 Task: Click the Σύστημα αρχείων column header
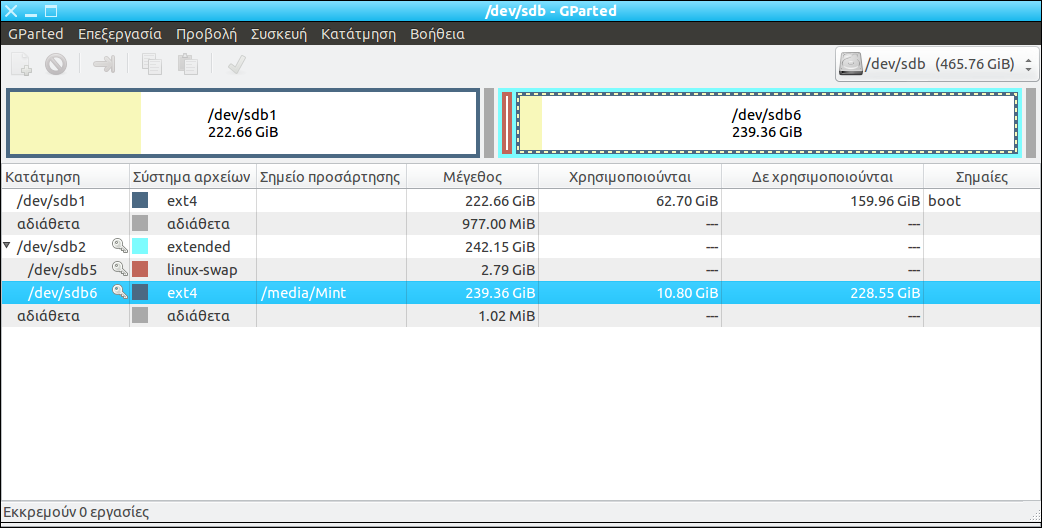pos(192,177)
